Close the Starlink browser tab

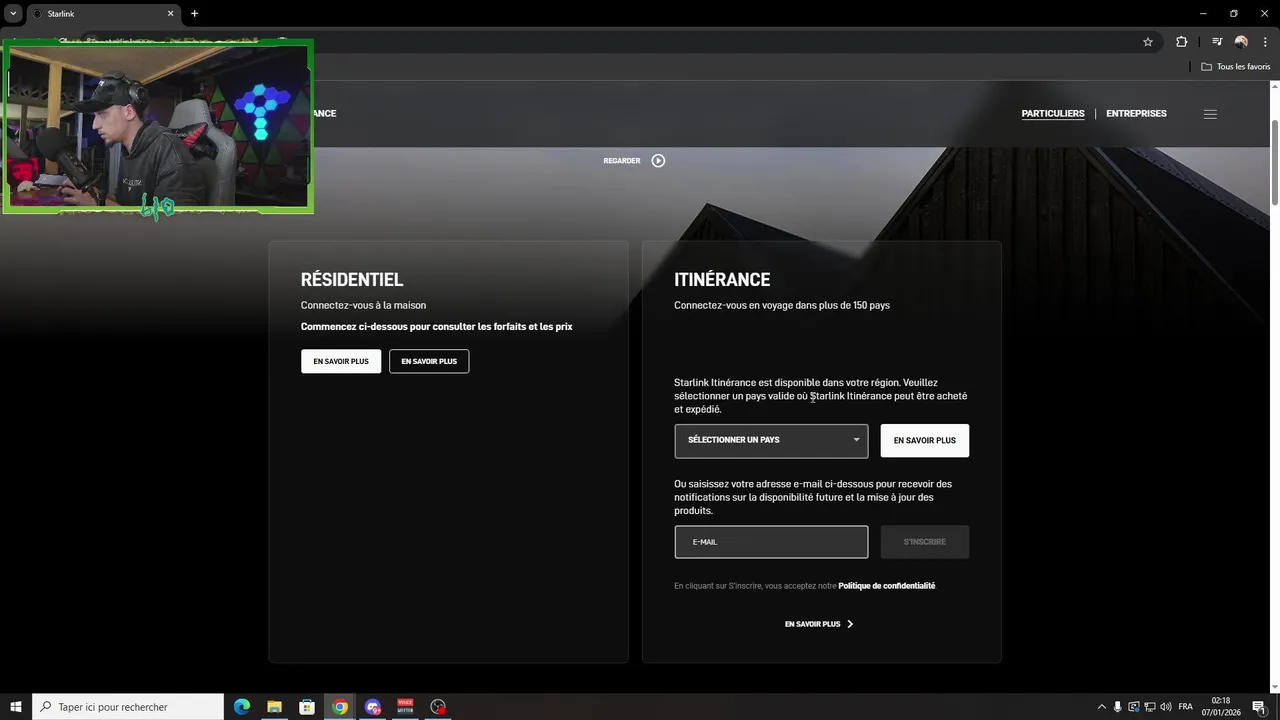pyautogui.click(x=171, y=14)
